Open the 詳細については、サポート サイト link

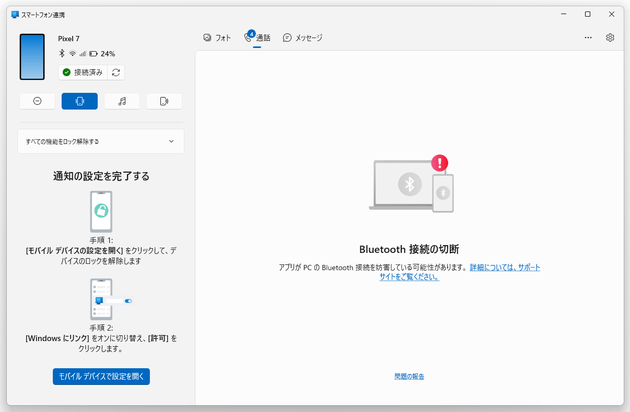pyautogui.click(x=504, y=268)
